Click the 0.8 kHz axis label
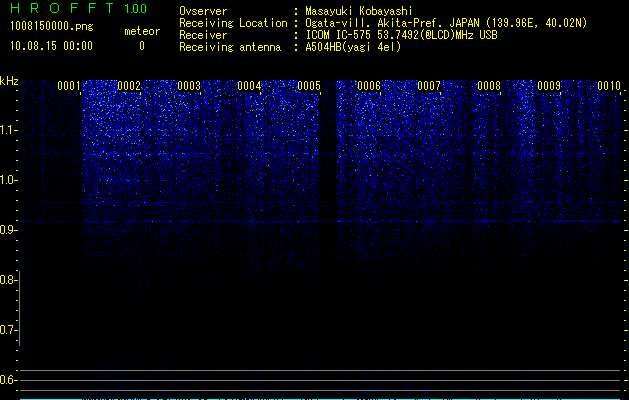 point(8,280)
